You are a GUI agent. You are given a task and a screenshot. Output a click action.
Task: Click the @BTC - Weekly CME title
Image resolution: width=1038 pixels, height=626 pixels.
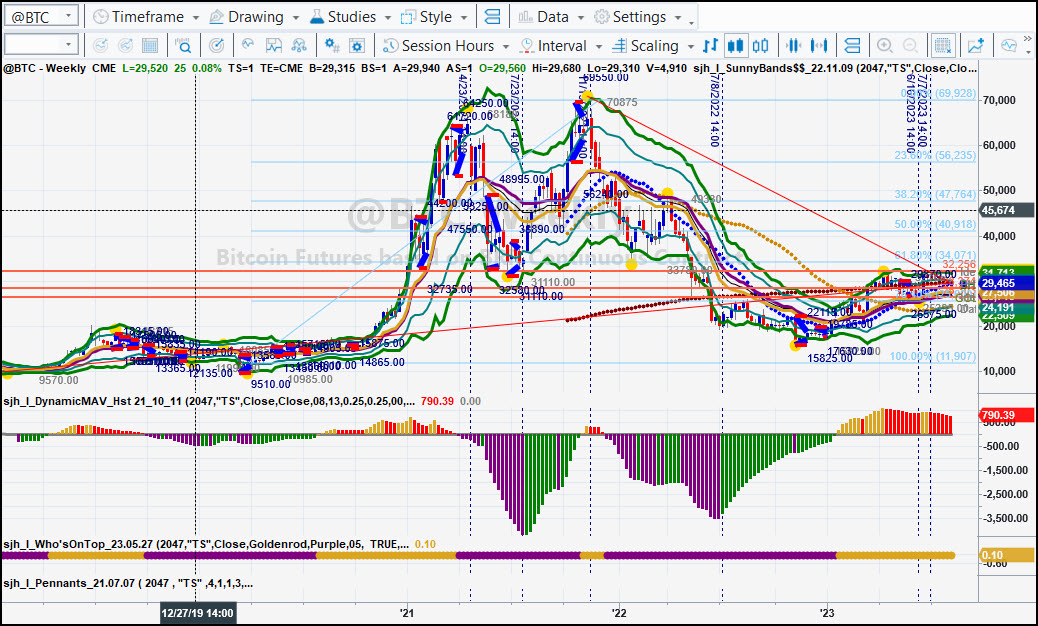(x=60, y=67)
